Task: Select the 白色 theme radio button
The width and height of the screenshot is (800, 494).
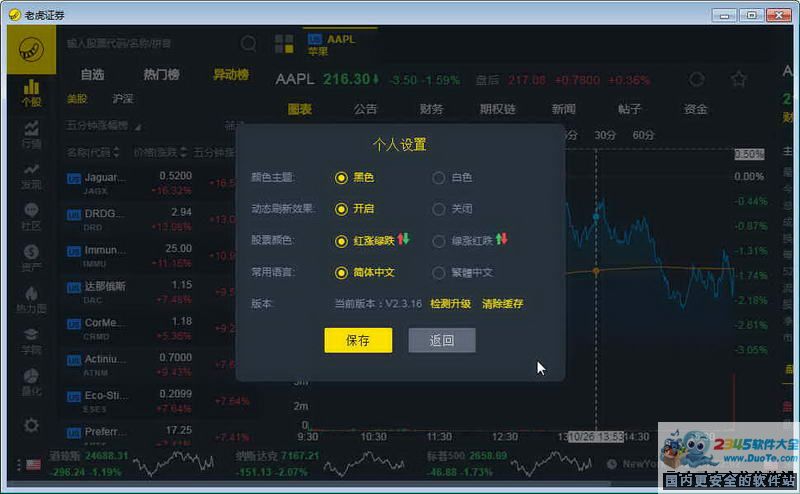Action: point(438,178)
